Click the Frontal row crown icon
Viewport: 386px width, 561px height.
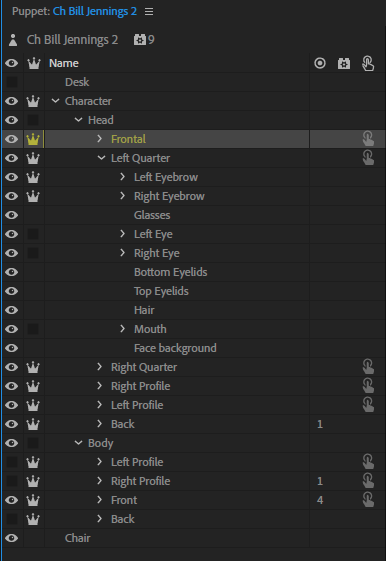[33, 139]
